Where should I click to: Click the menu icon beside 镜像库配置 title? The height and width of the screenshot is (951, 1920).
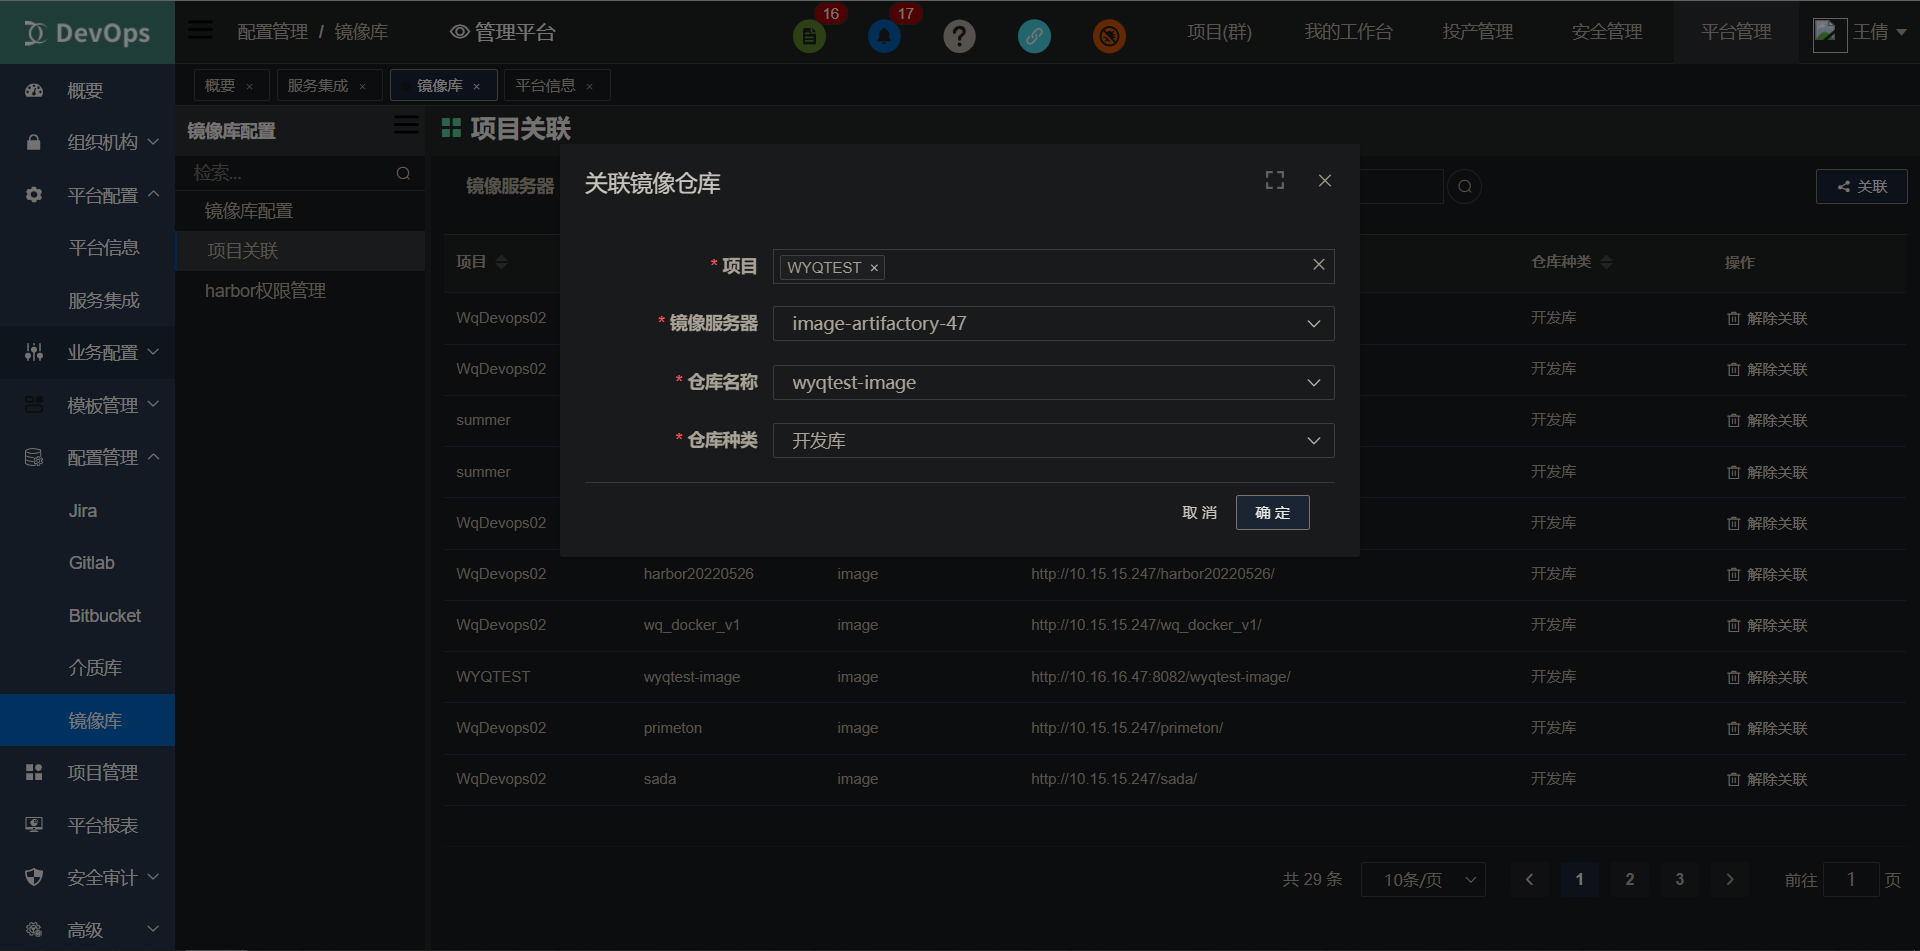[x=405, y=125]
